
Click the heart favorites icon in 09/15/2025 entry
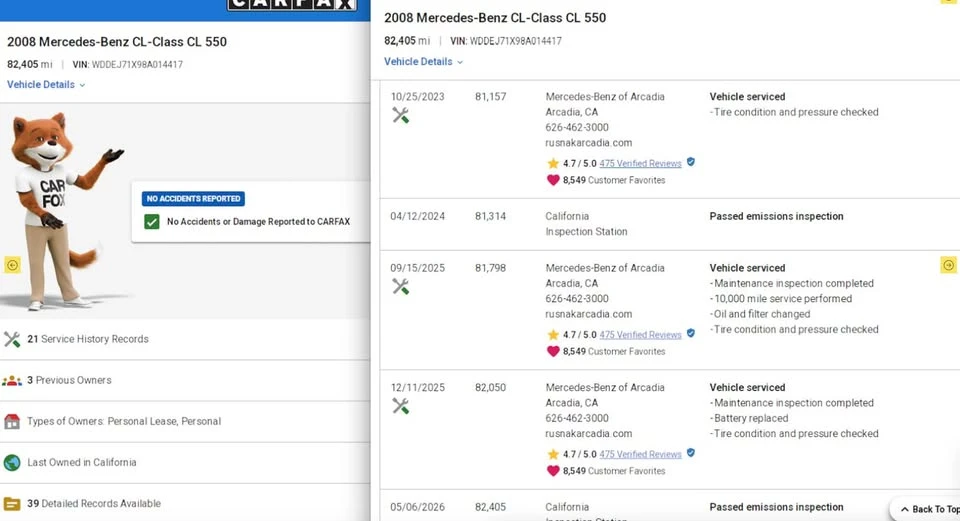(x=553, y=351)
